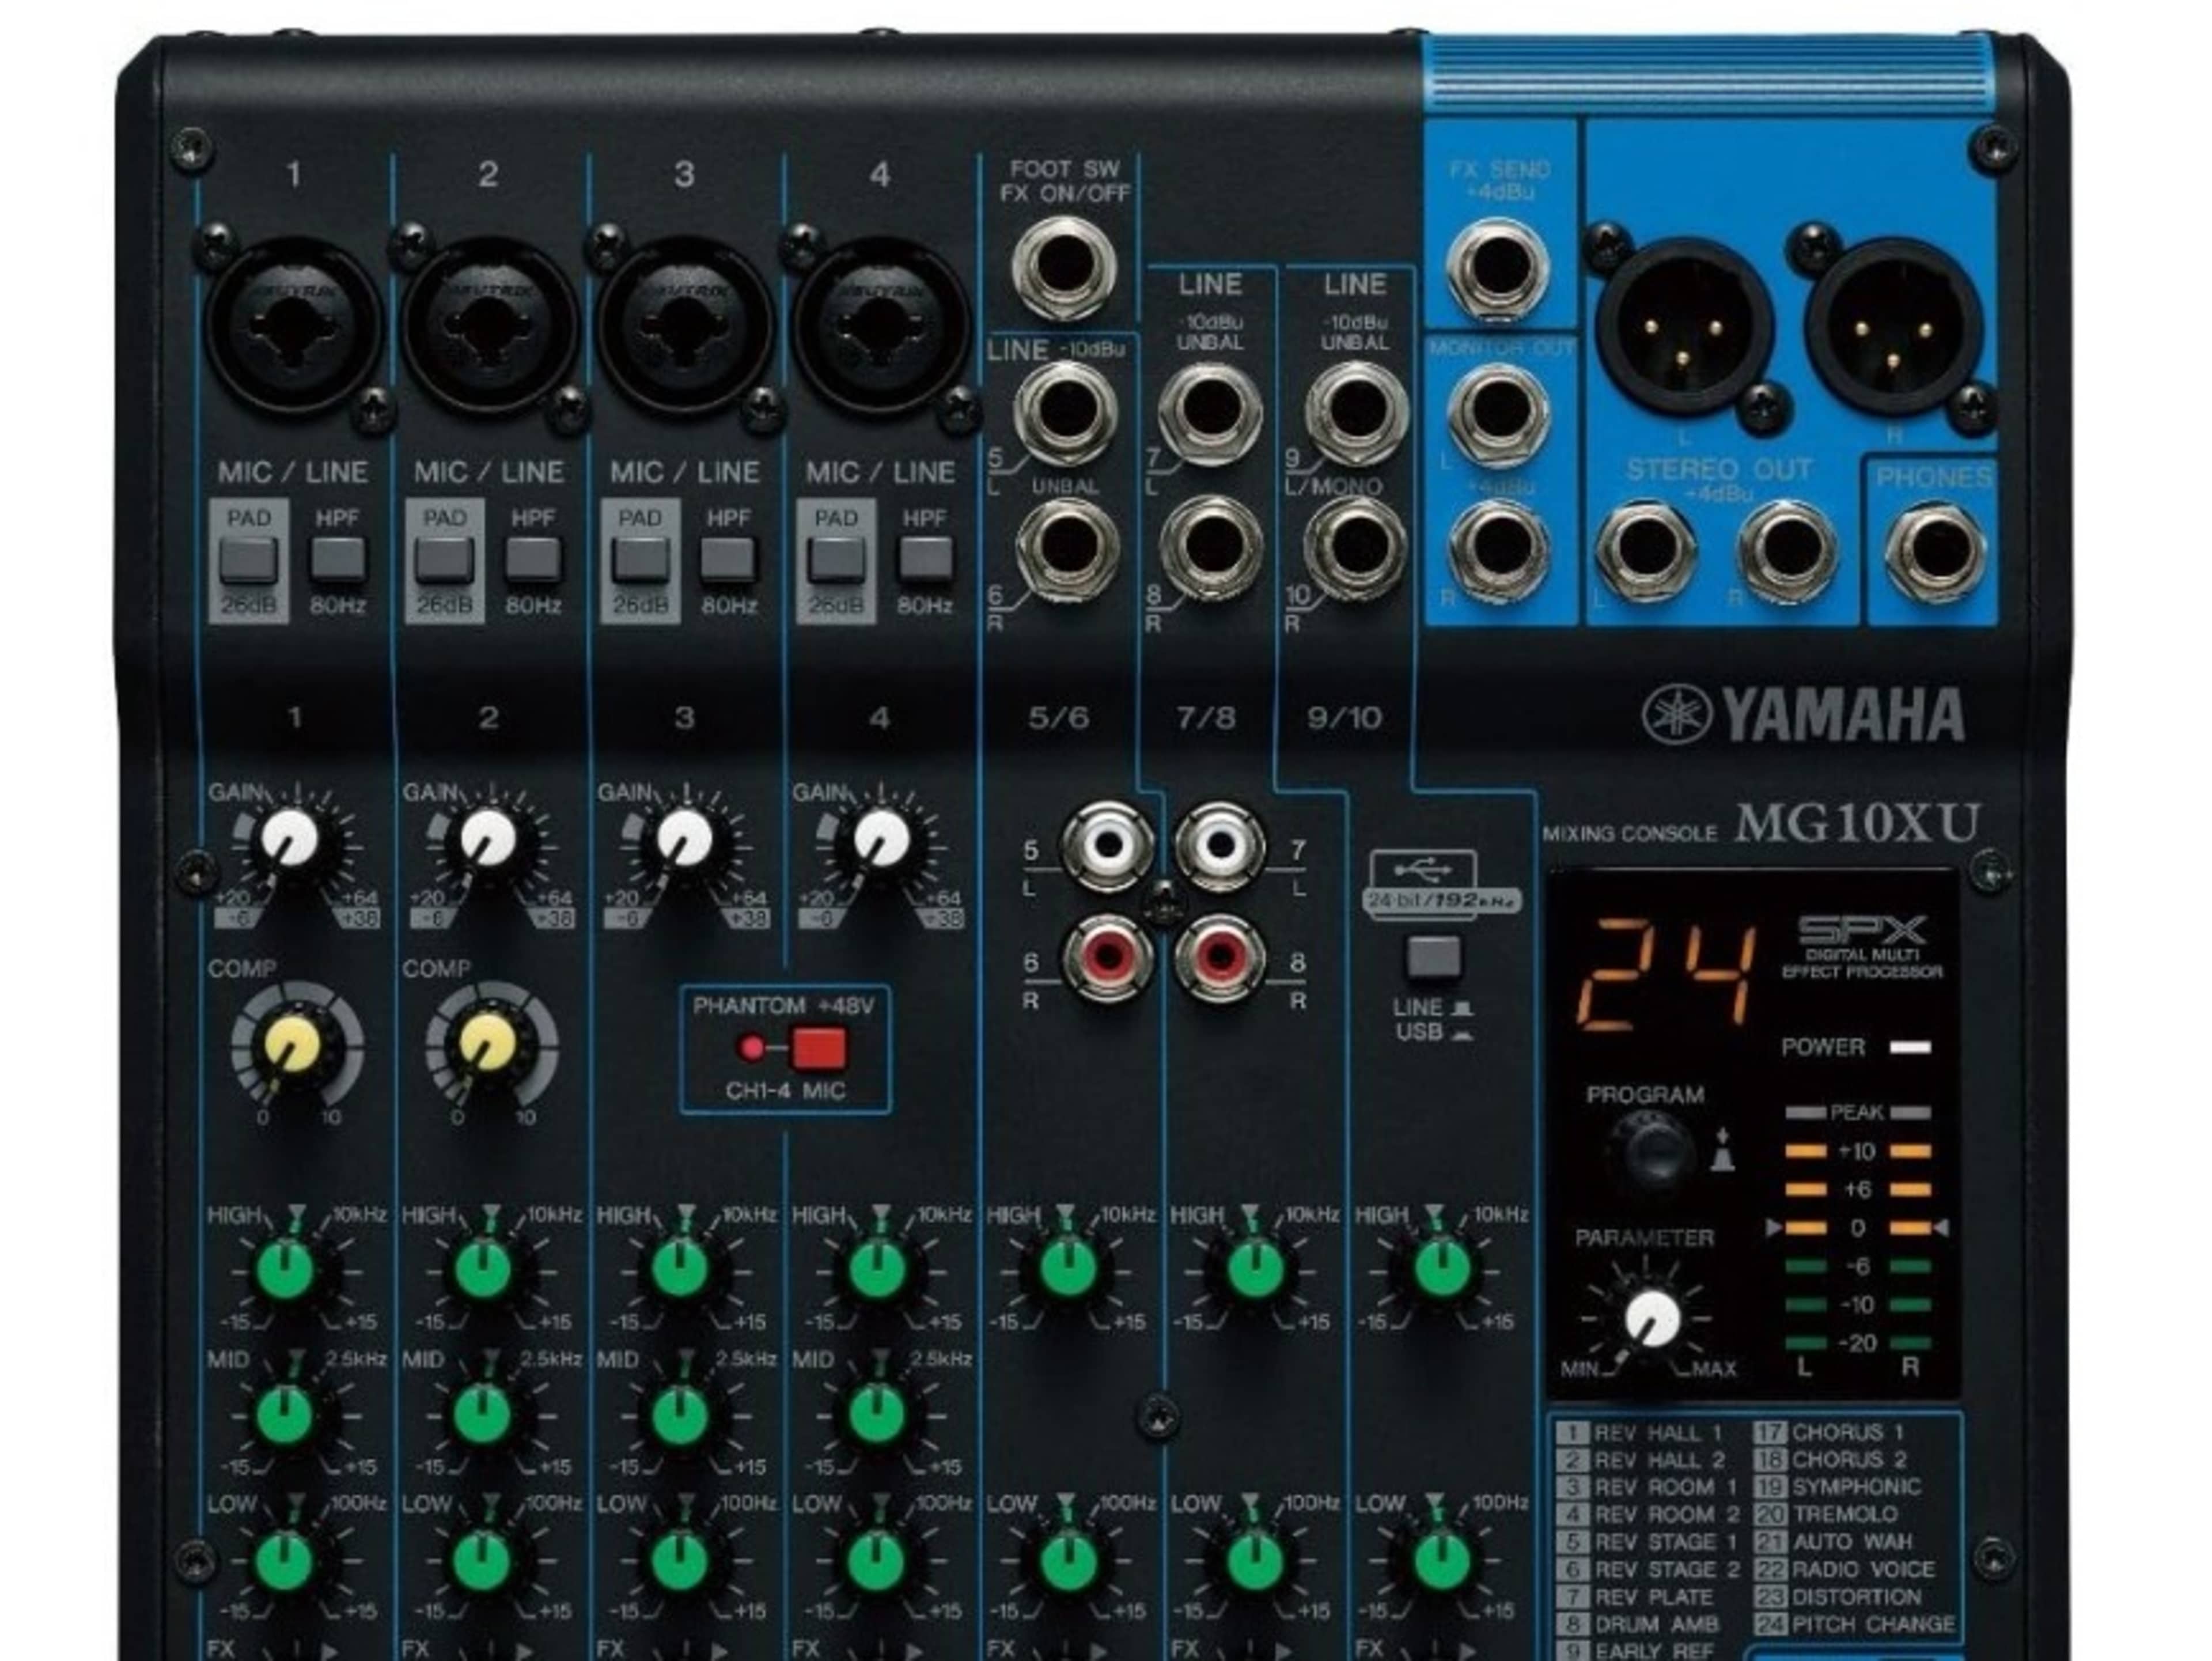This screenshot has width=2212, height=1661.
Task: Click the channel 3 MIC/LINE combo jack
Action: point(685,326)
